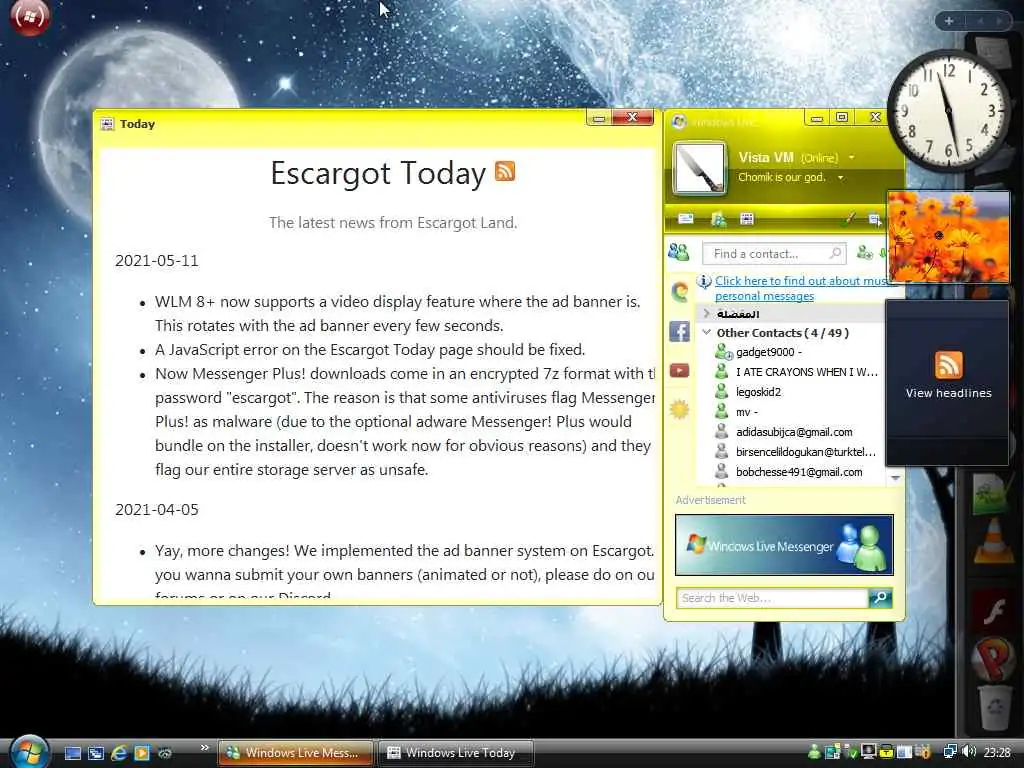Image resolution: width=1024 pixels, height=768 pixels.
Task: Click the info icon beside the music link
Action: 704,281
